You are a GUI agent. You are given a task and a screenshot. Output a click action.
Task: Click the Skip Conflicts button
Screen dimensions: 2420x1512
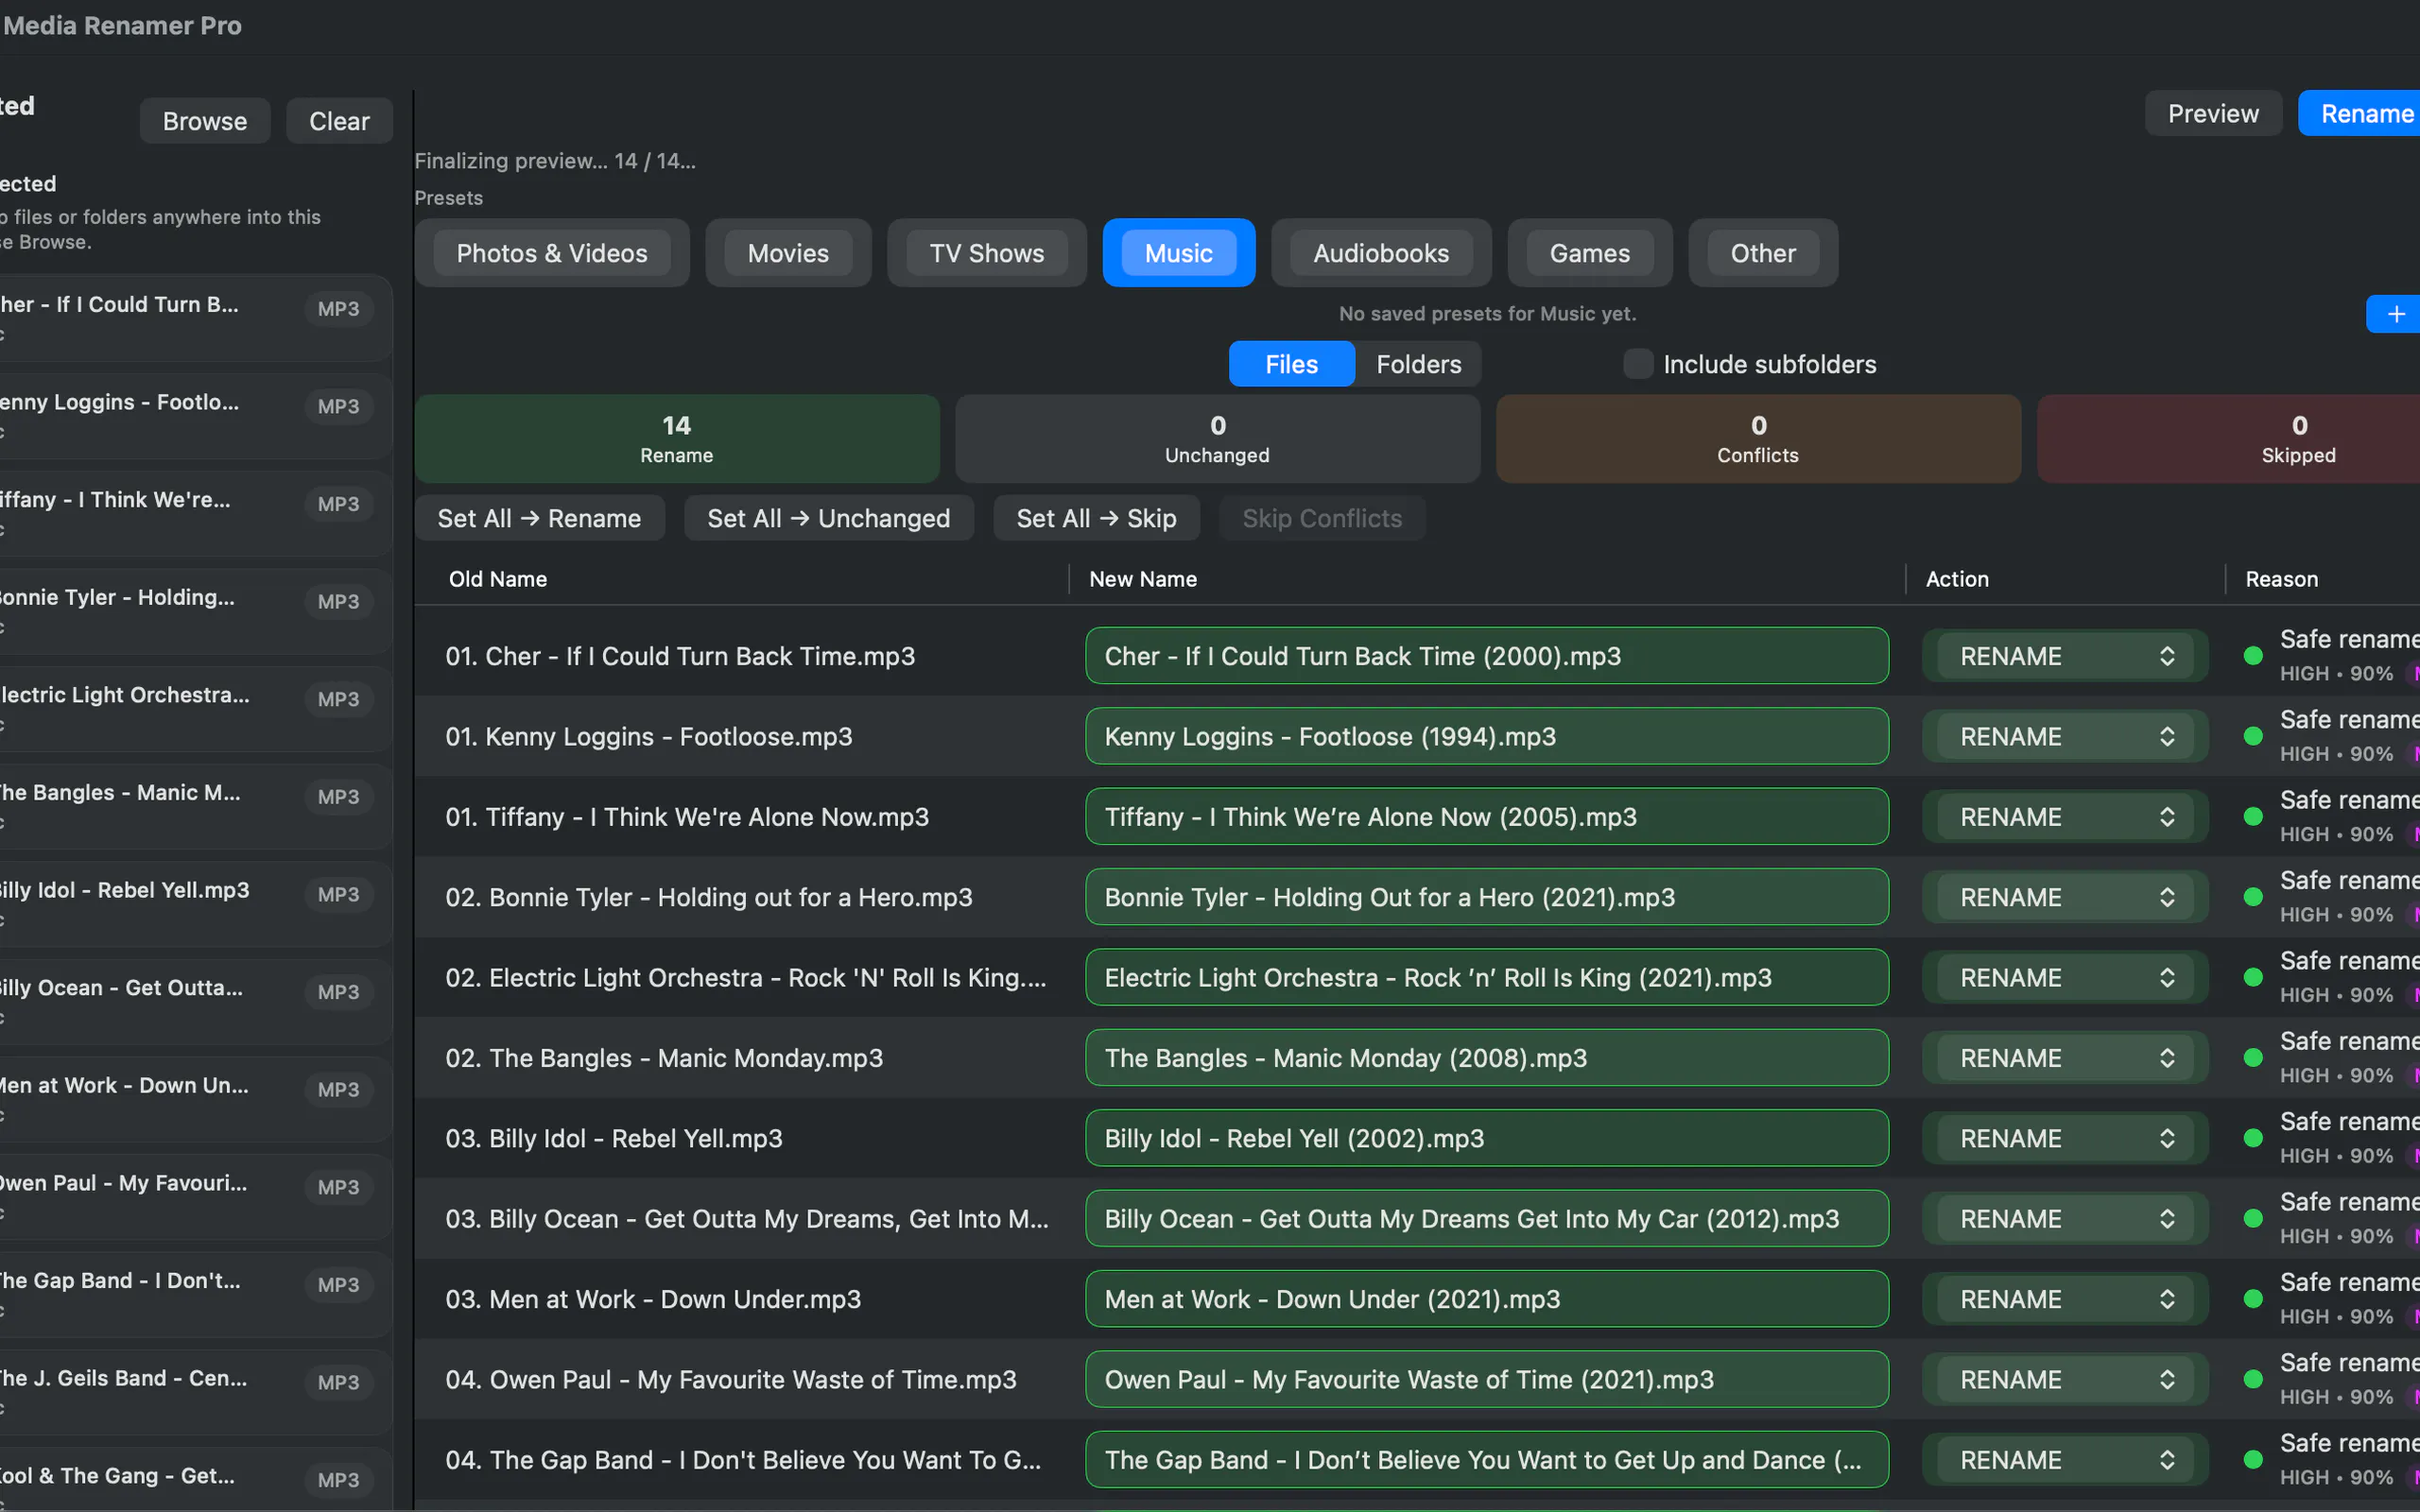click(x=1322, y=518)
